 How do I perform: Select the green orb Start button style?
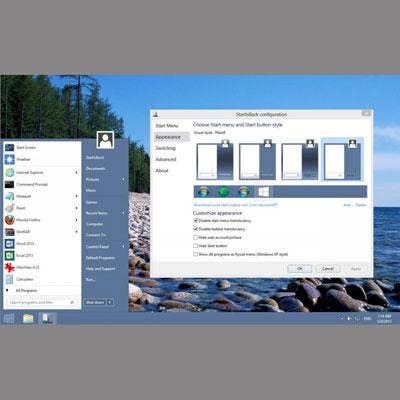pyautogui.click(x=223, y=192)
